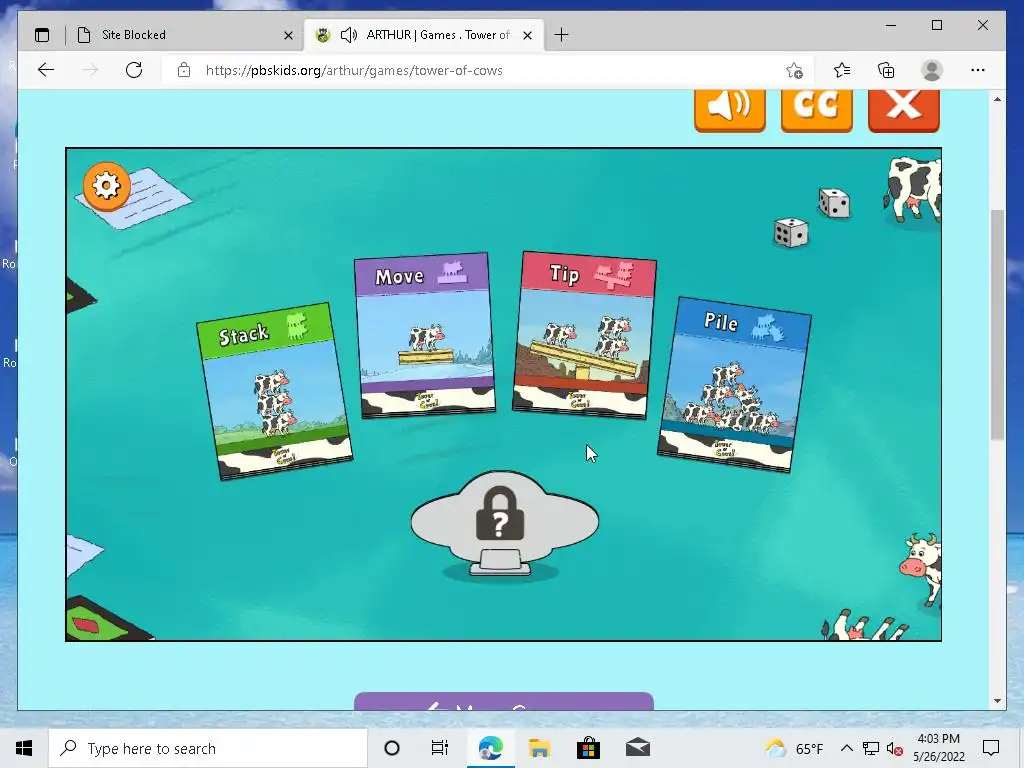Click the page scrollbar up arrow
This screenshot has height=768, width=1024.
997,99
